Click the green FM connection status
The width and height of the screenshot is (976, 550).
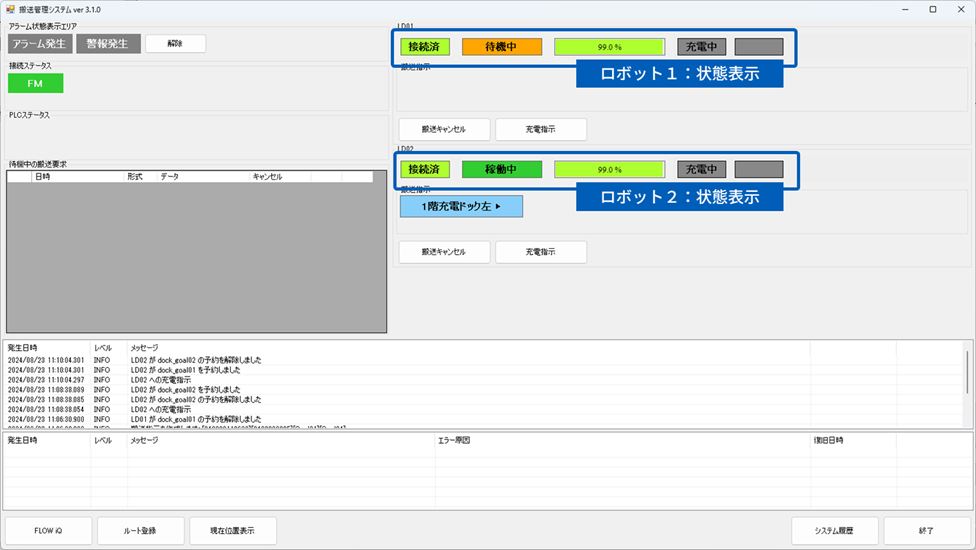click(x=35, y=83)
